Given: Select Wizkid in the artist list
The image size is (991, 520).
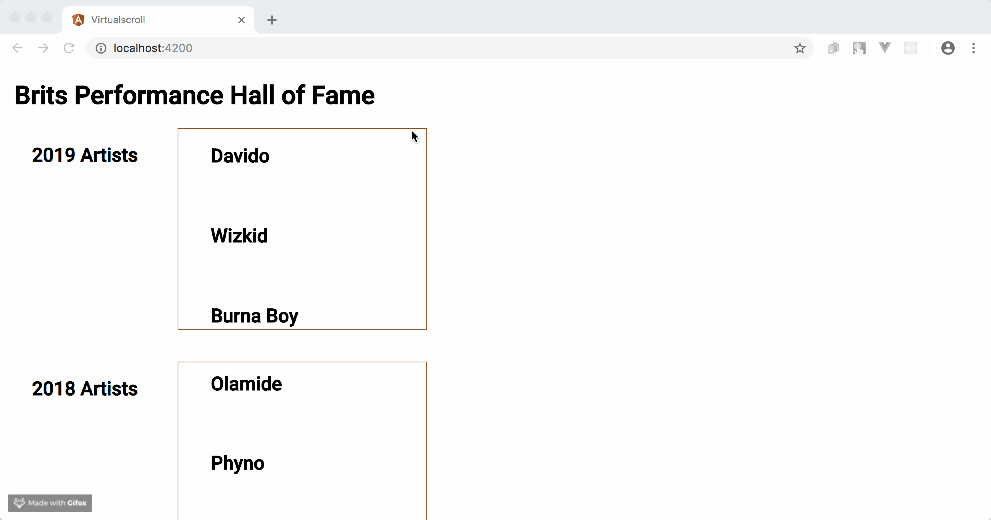Looking at the screenshot, I should pyautogui.click(x=239, y=236).
